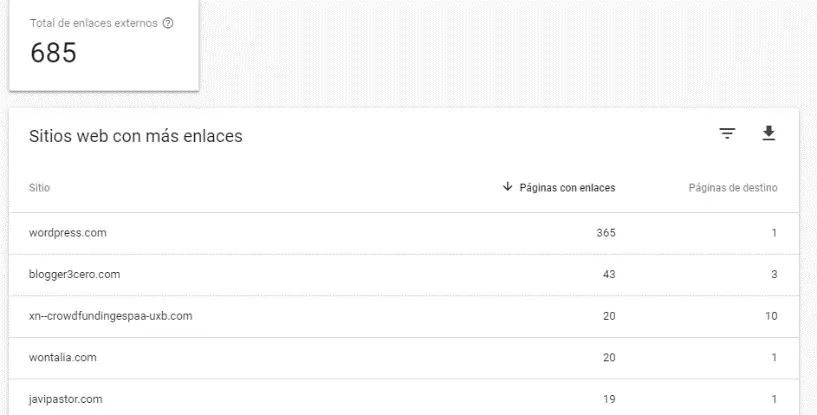
Task: Click the destination pages value 3
Action: pyautogui.click(x=774, y=274)
